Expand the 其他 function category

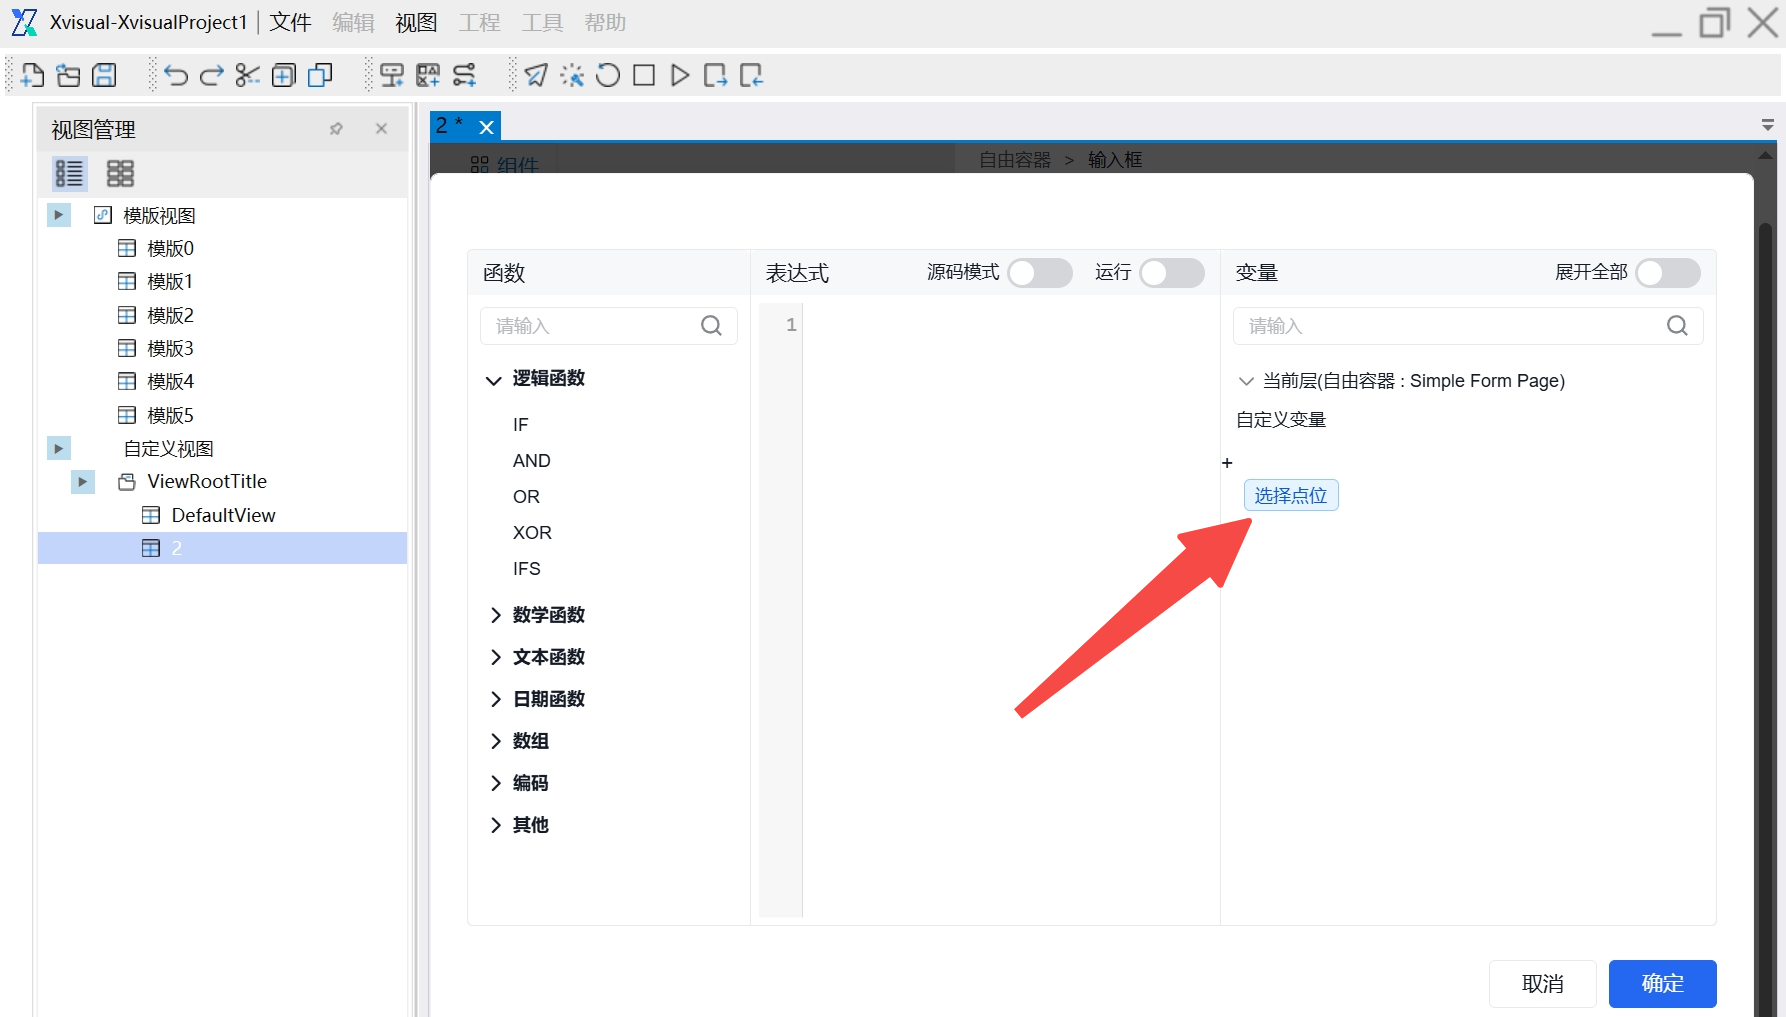495,825
